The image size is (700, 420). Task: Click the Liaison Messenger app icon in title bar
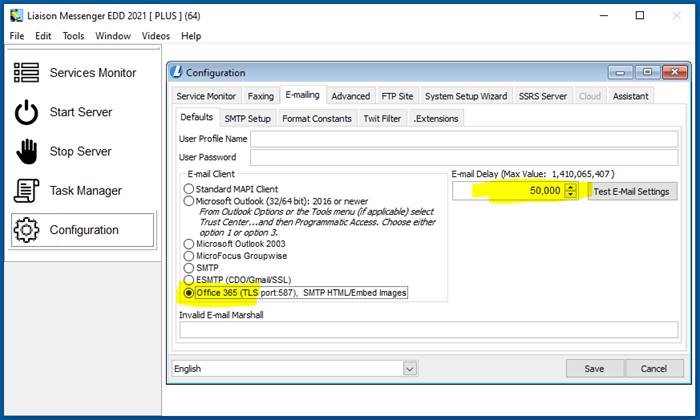click(x=17, y=16)
